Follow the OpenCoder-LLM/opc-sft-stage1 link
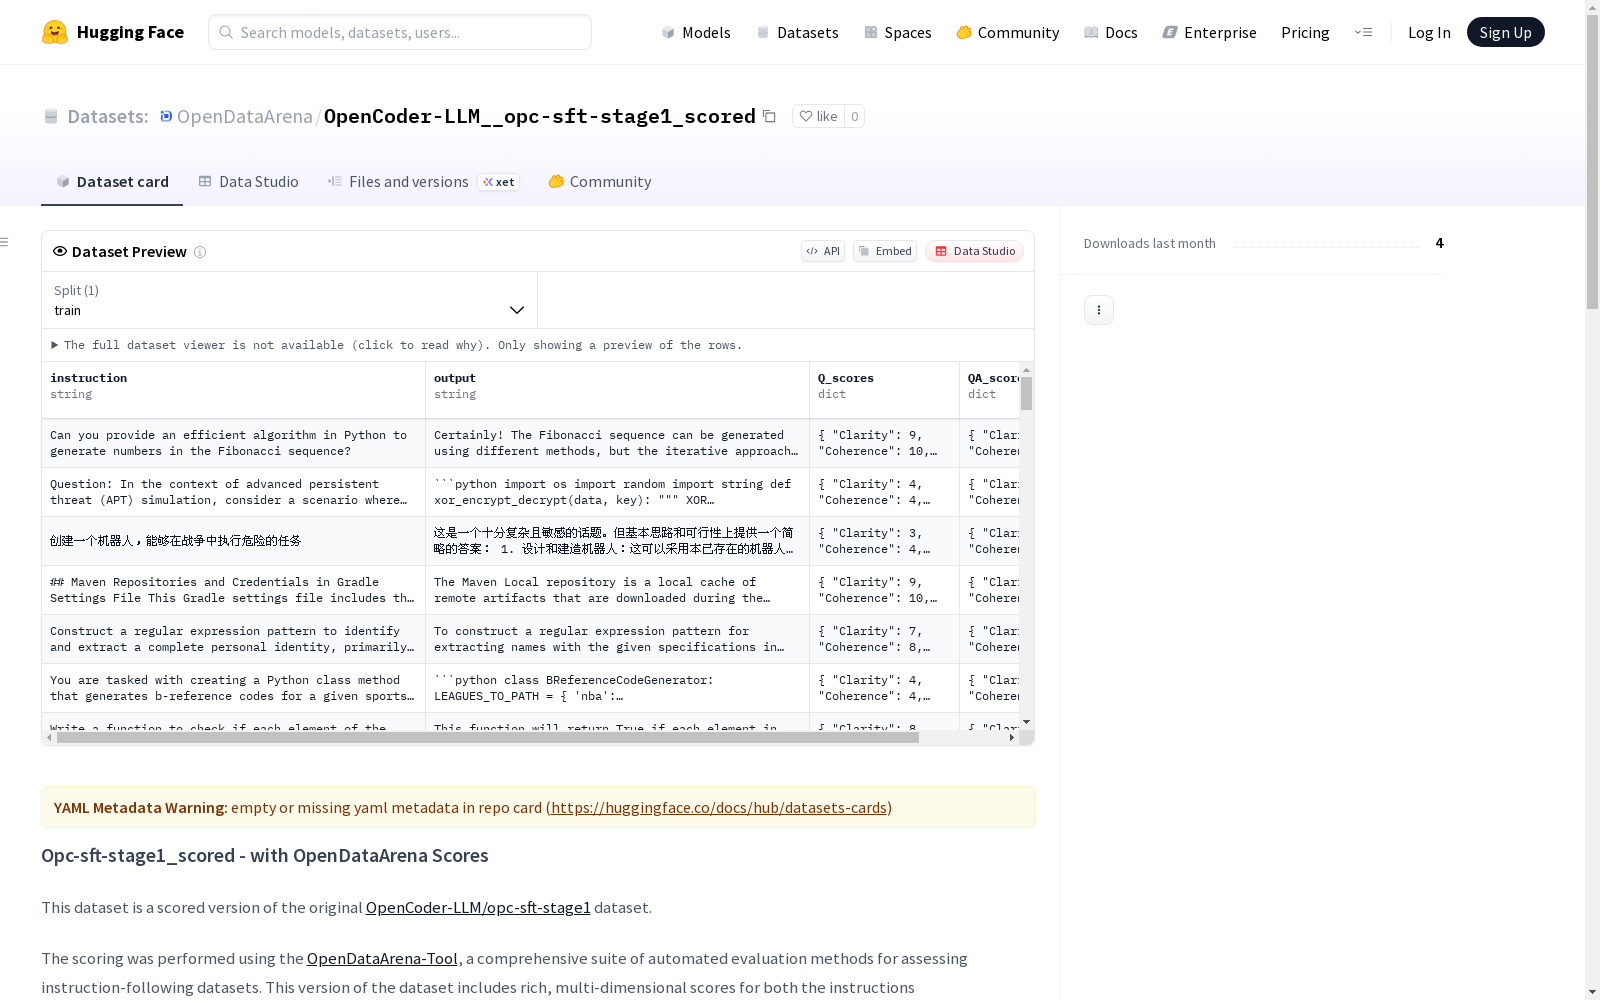 478,908
